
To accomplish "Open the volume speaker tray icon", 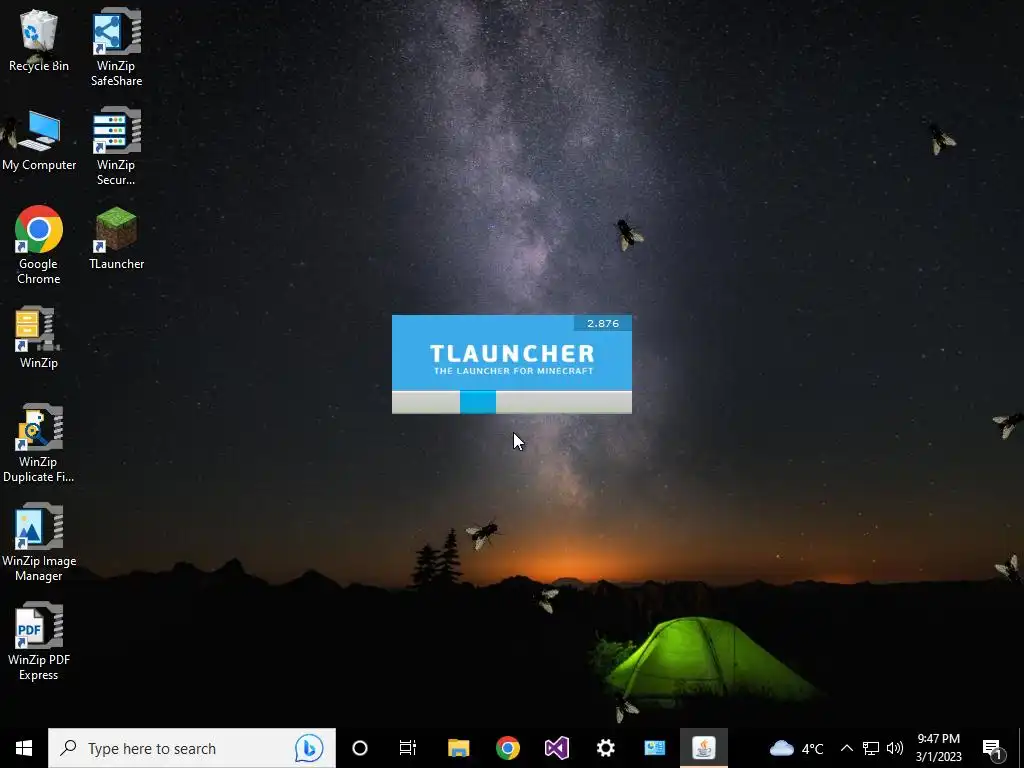I will (895, 748).
